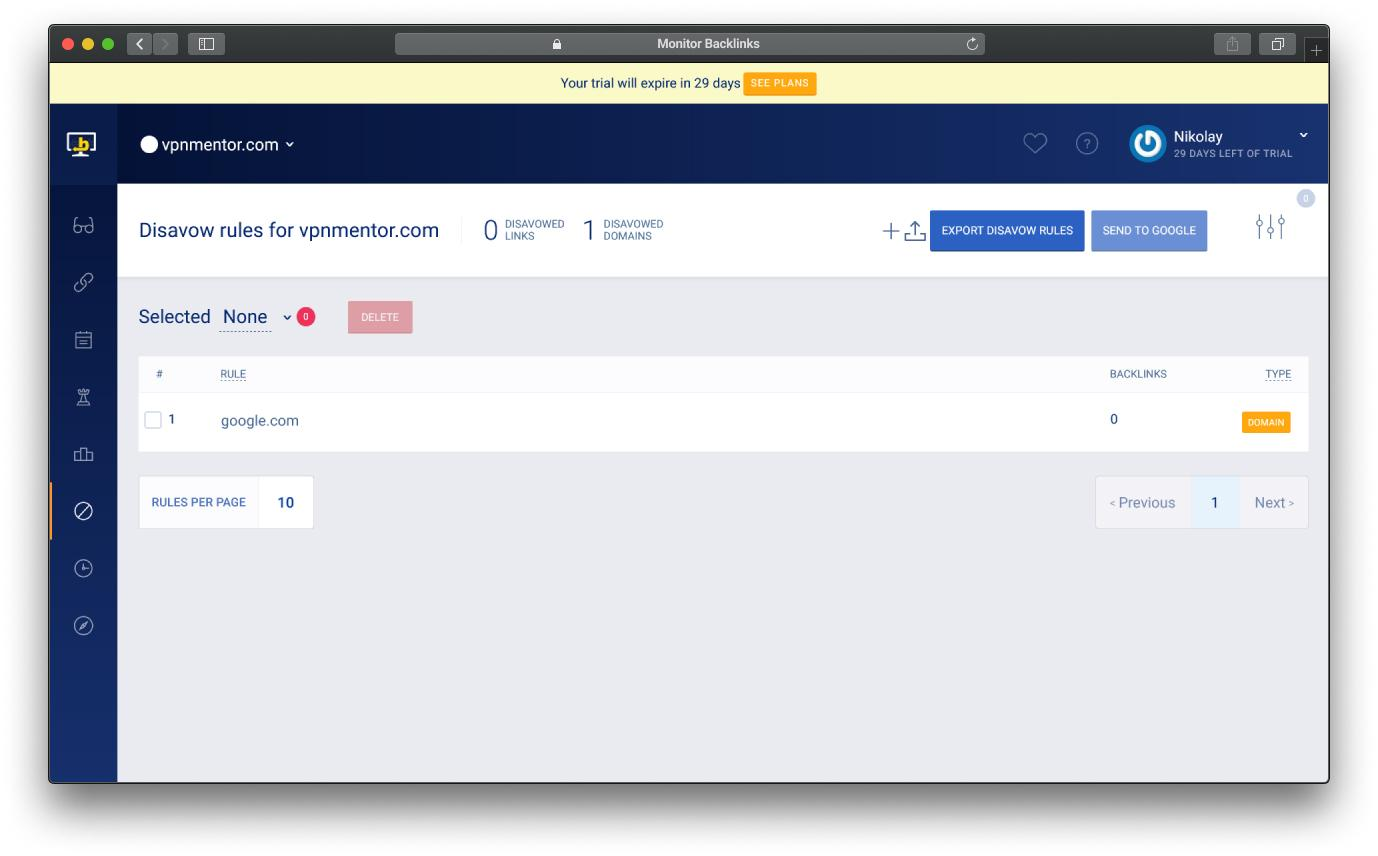Open the glasses overview sidebar icon
1378x856 pixels.
(83, 226)
